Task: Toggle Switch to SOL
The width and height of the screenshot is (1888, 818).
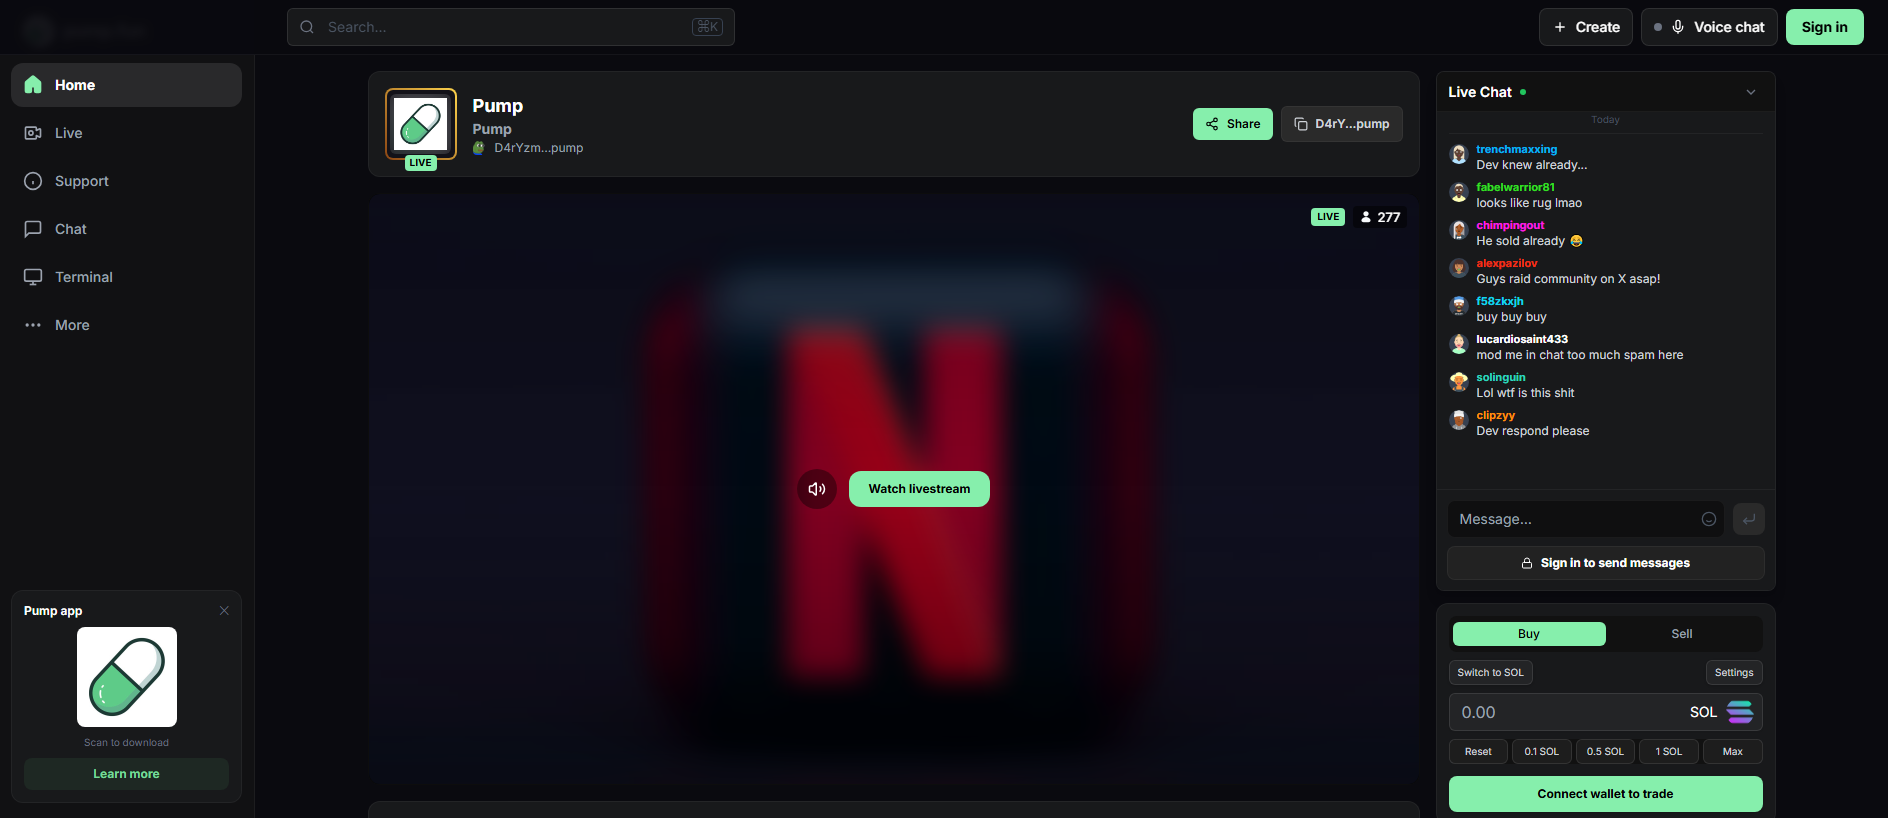Action: [x=1490, y=673]
